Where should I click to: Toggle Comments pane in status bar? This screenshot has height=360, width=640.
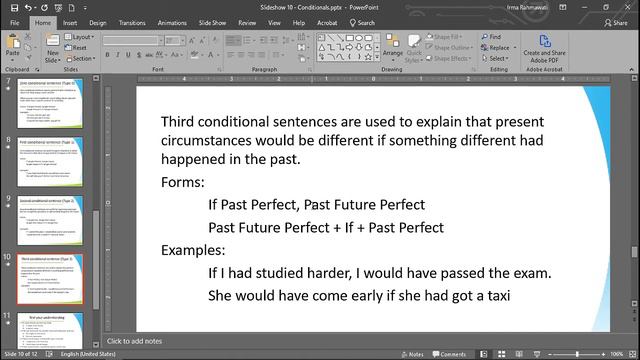point(449,354)
